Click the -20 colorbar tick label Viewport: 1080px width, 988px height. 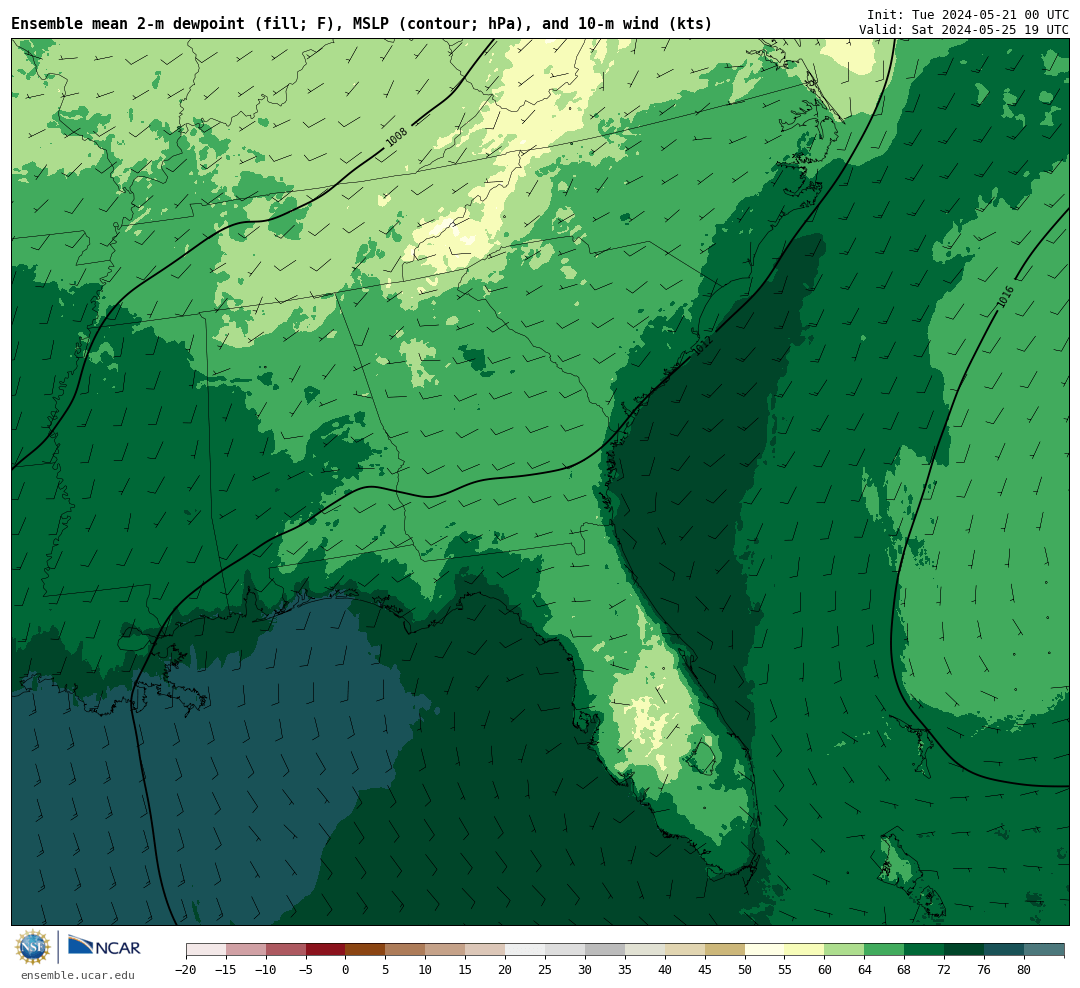186,969
